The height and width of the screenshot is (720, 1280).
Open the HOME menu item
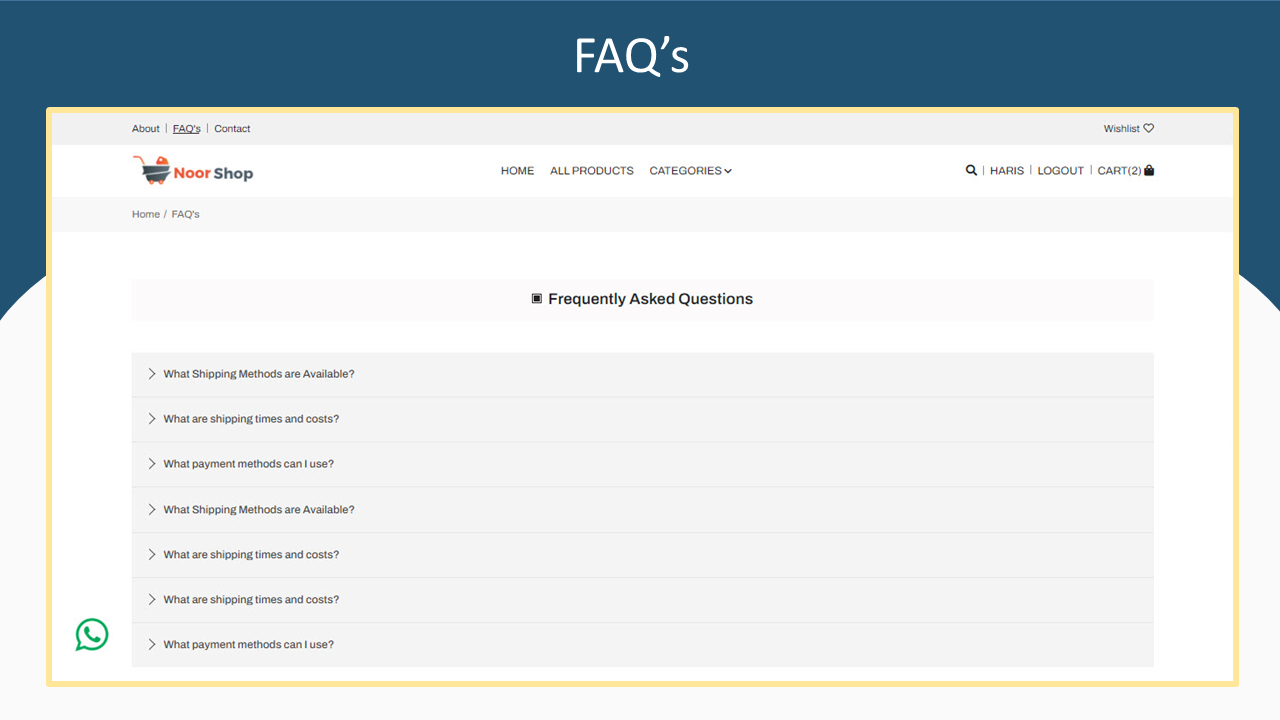pos(517,171)
